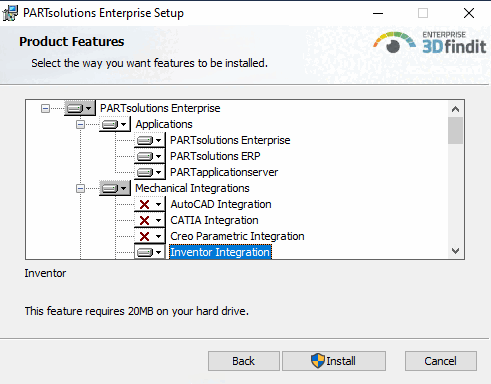Select the Applications tree item
The image size is (491, 384).
point(164,124)
